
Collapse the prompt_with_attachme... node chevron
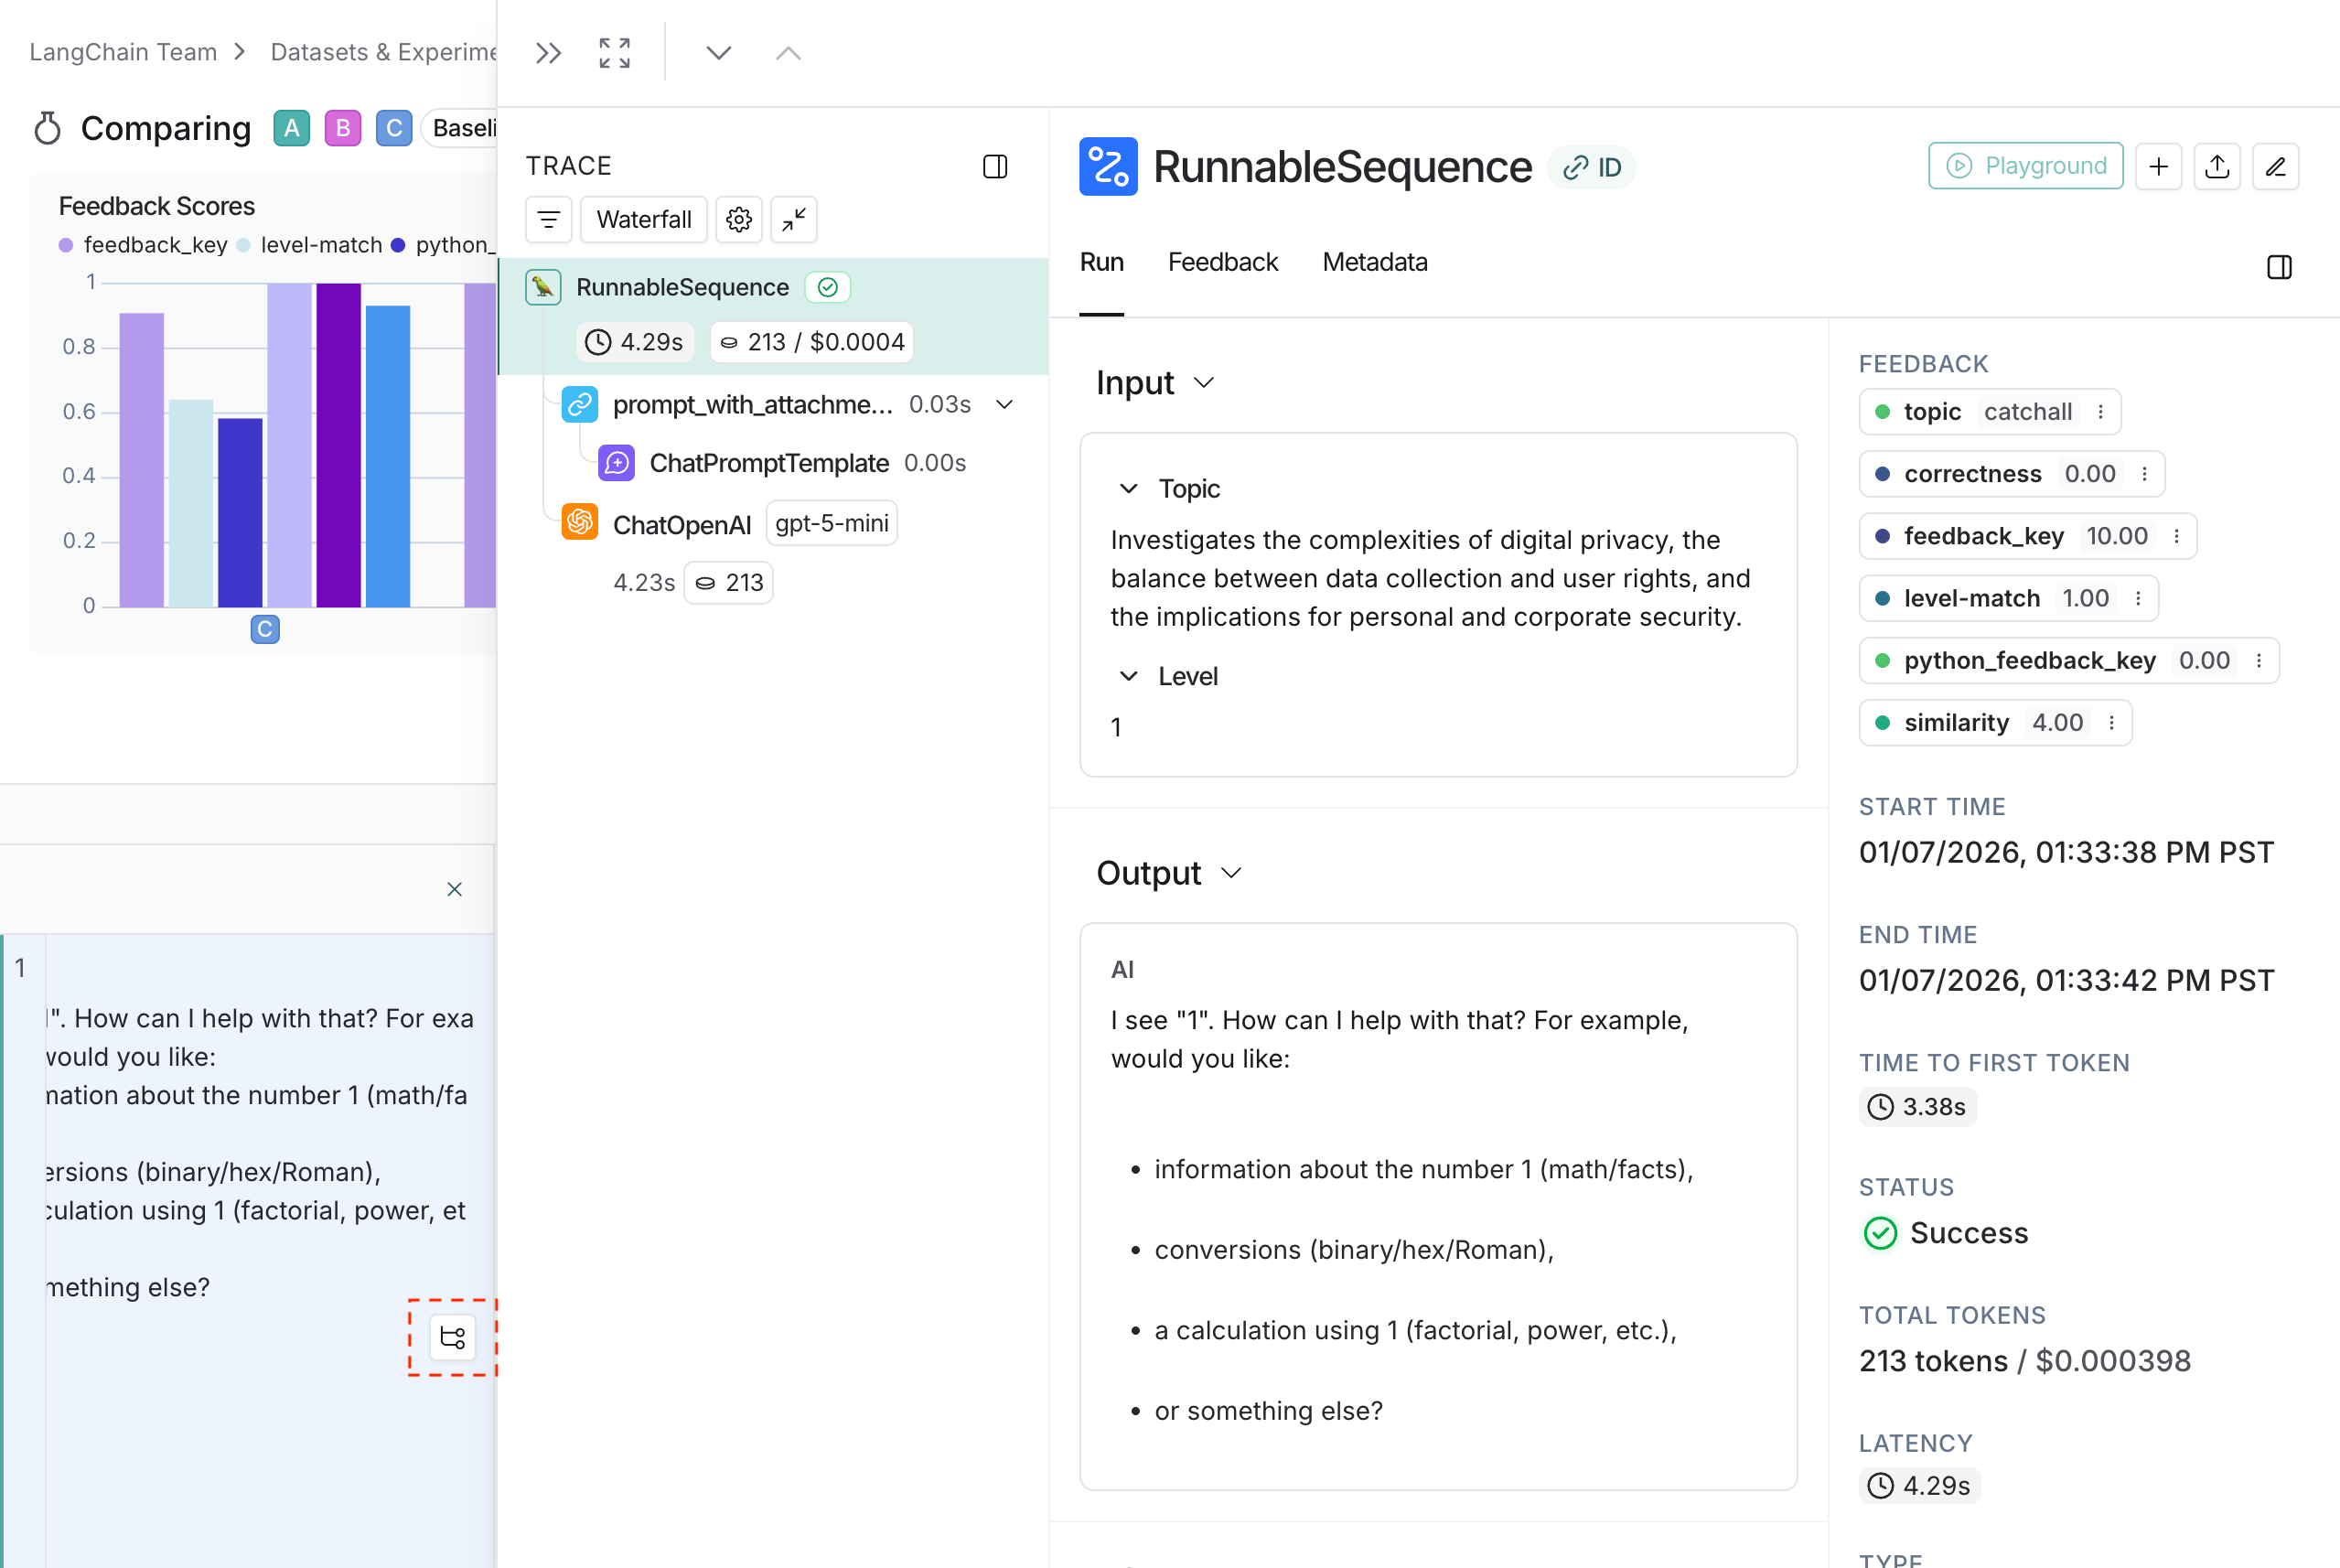coord(1005,405)
